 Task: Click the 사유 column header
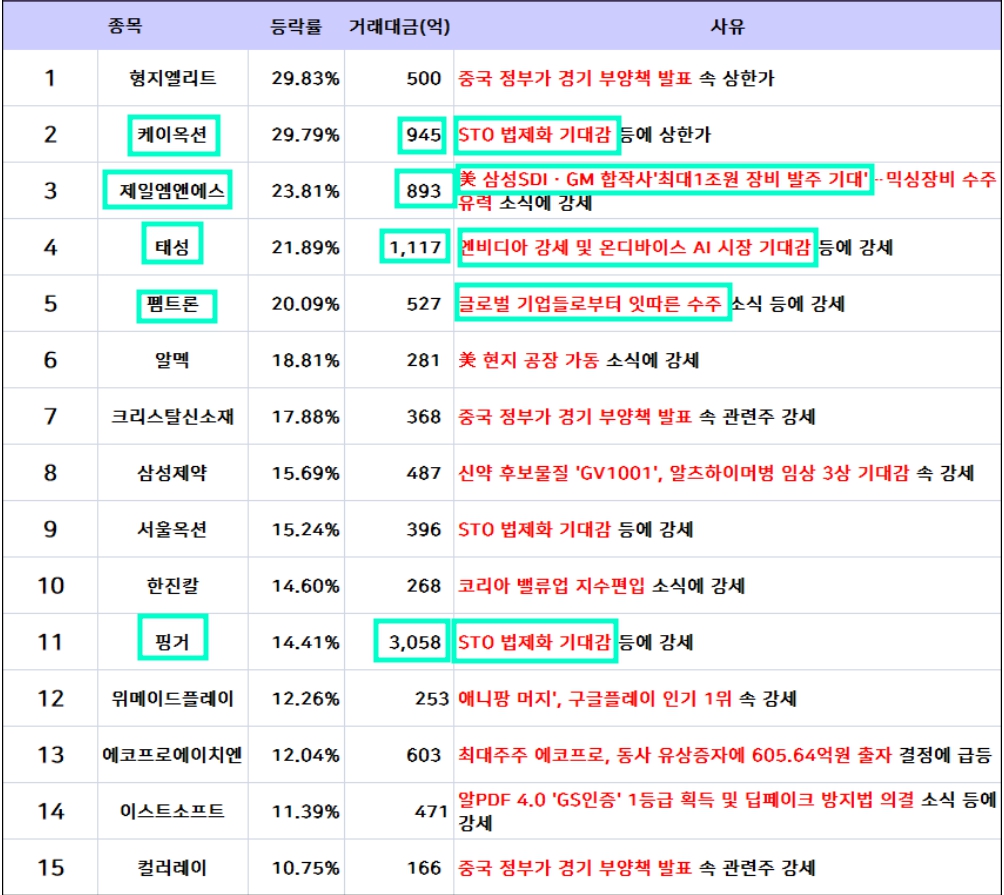727,26
